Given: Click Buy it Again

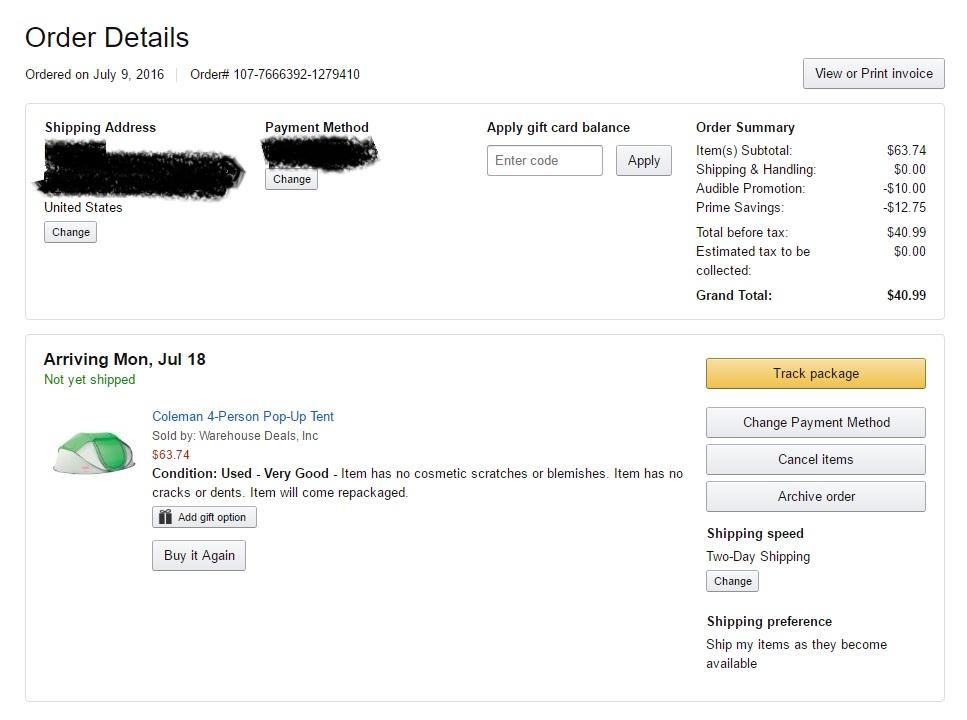Looking at the screenshot, I should point(199,556).
